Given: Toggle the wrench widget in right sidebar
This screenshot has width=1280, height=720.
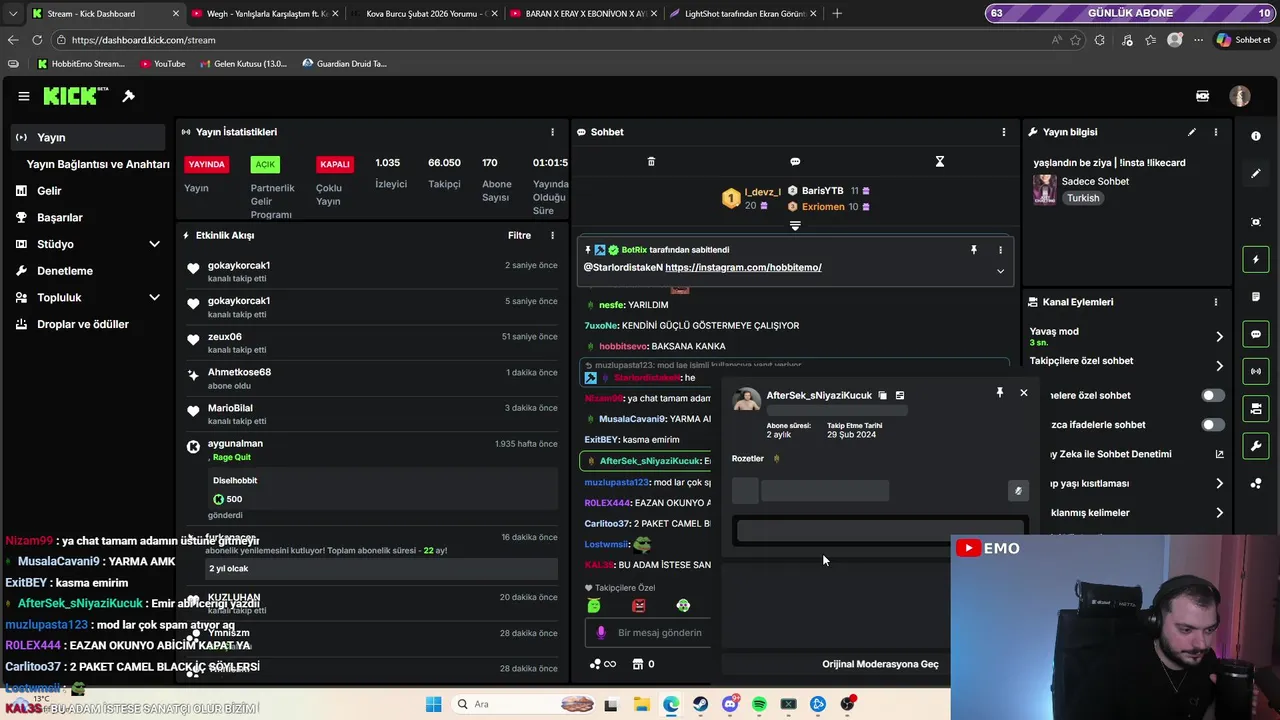Looking at the screenshot, I should (x=1256, y=445).
